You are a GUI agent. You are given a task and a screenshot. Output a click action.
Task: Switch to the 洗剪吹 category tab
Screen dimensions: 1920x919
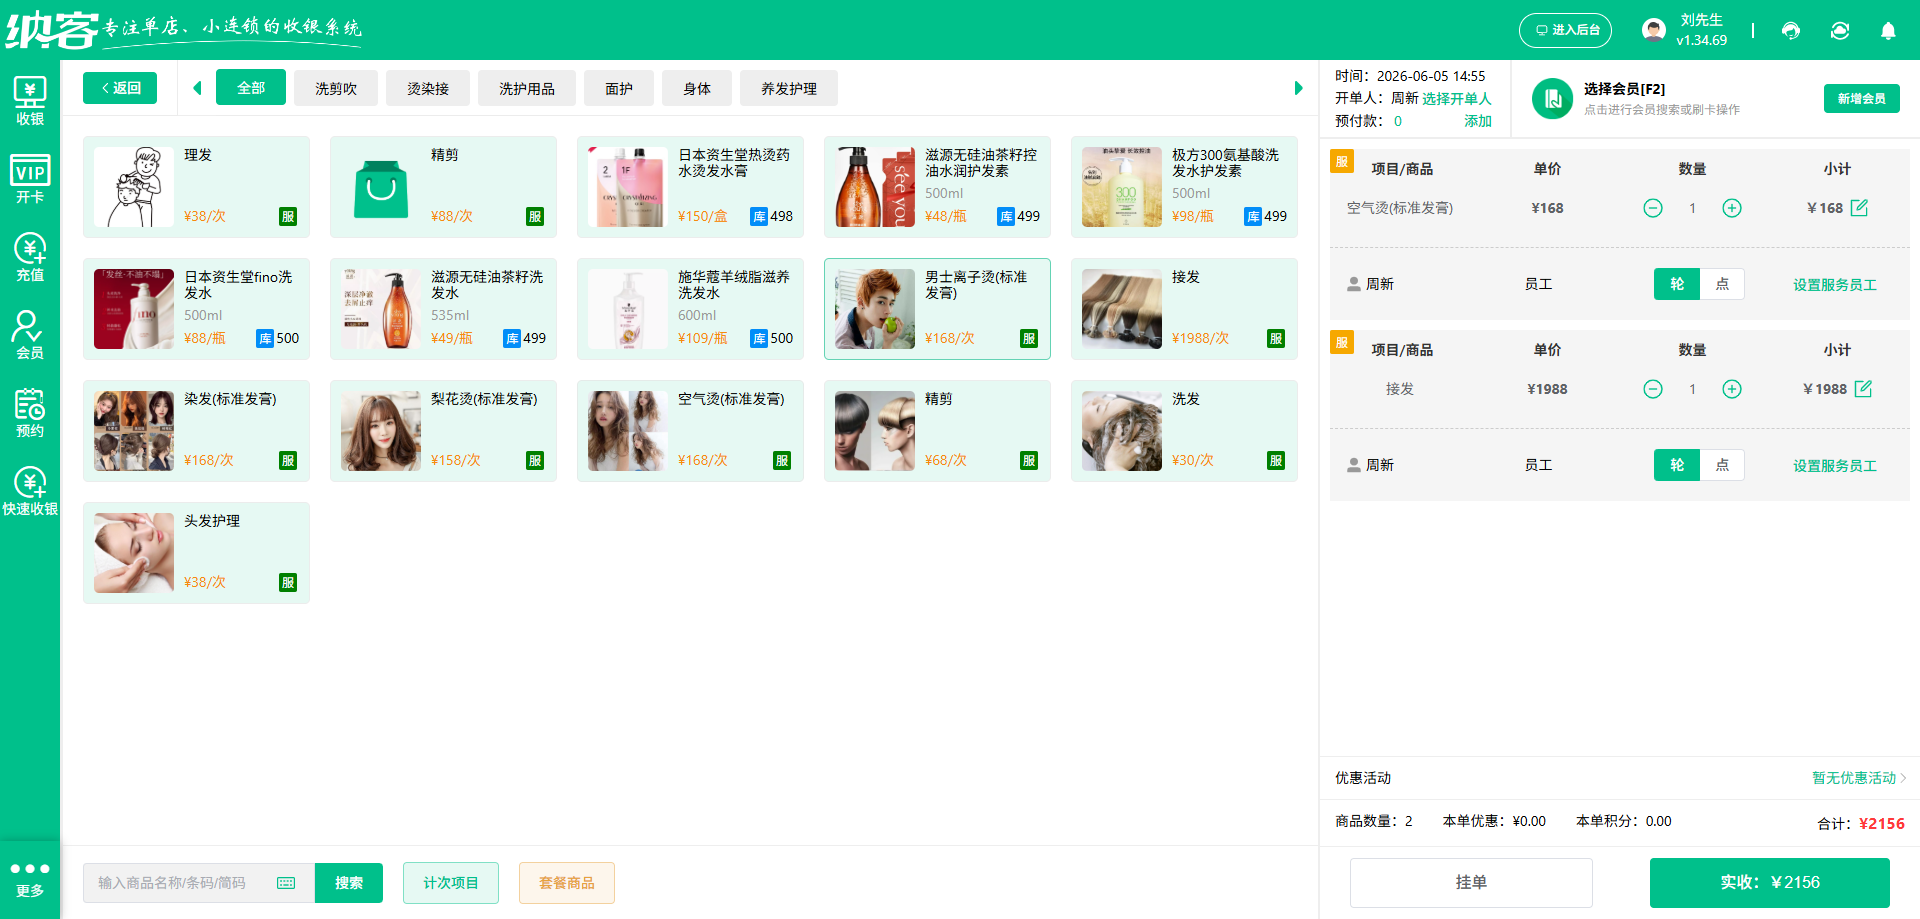pyautogui.click(x=336, y=88)
